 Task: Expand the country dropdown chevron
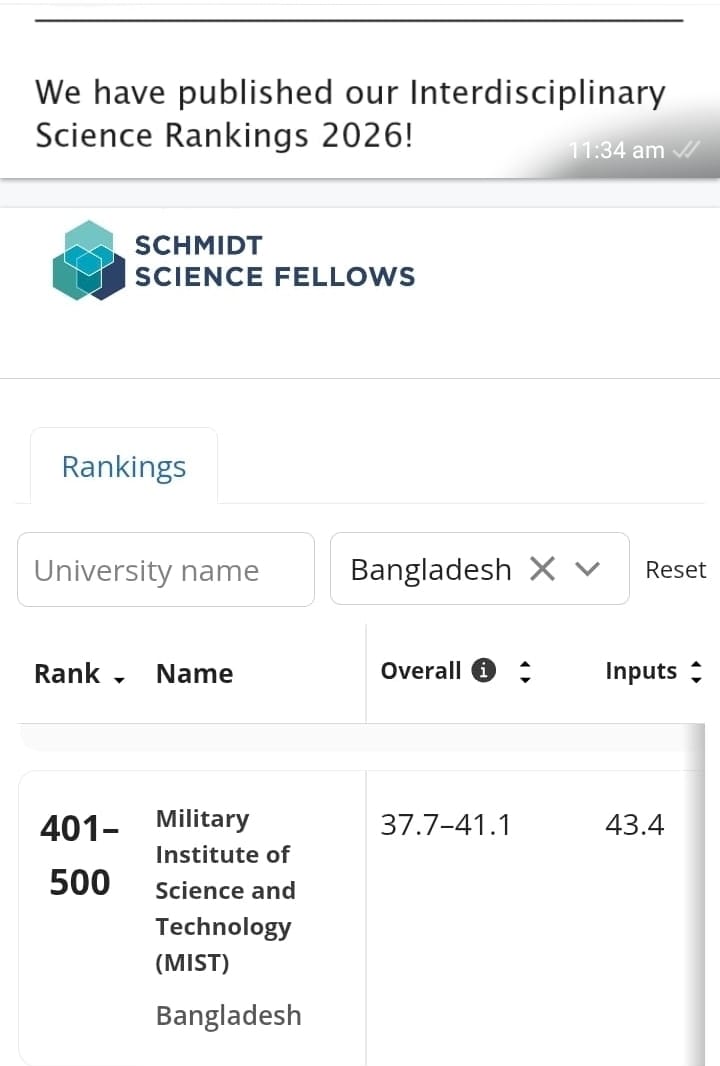tap(588, 569)
